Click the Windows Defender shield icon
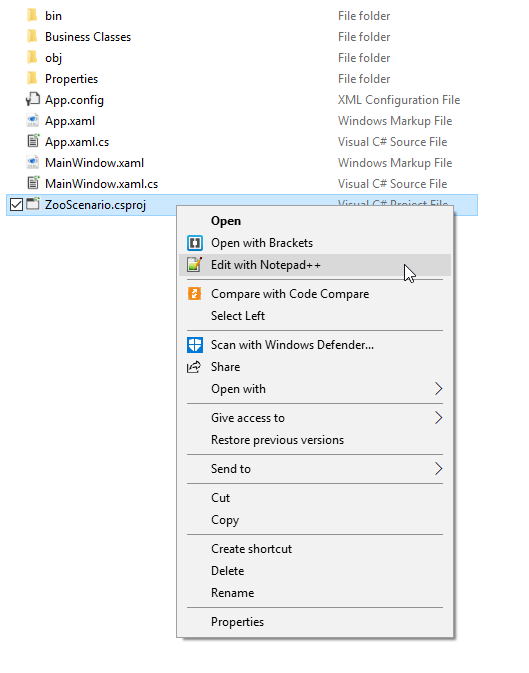 click(195, 345)
